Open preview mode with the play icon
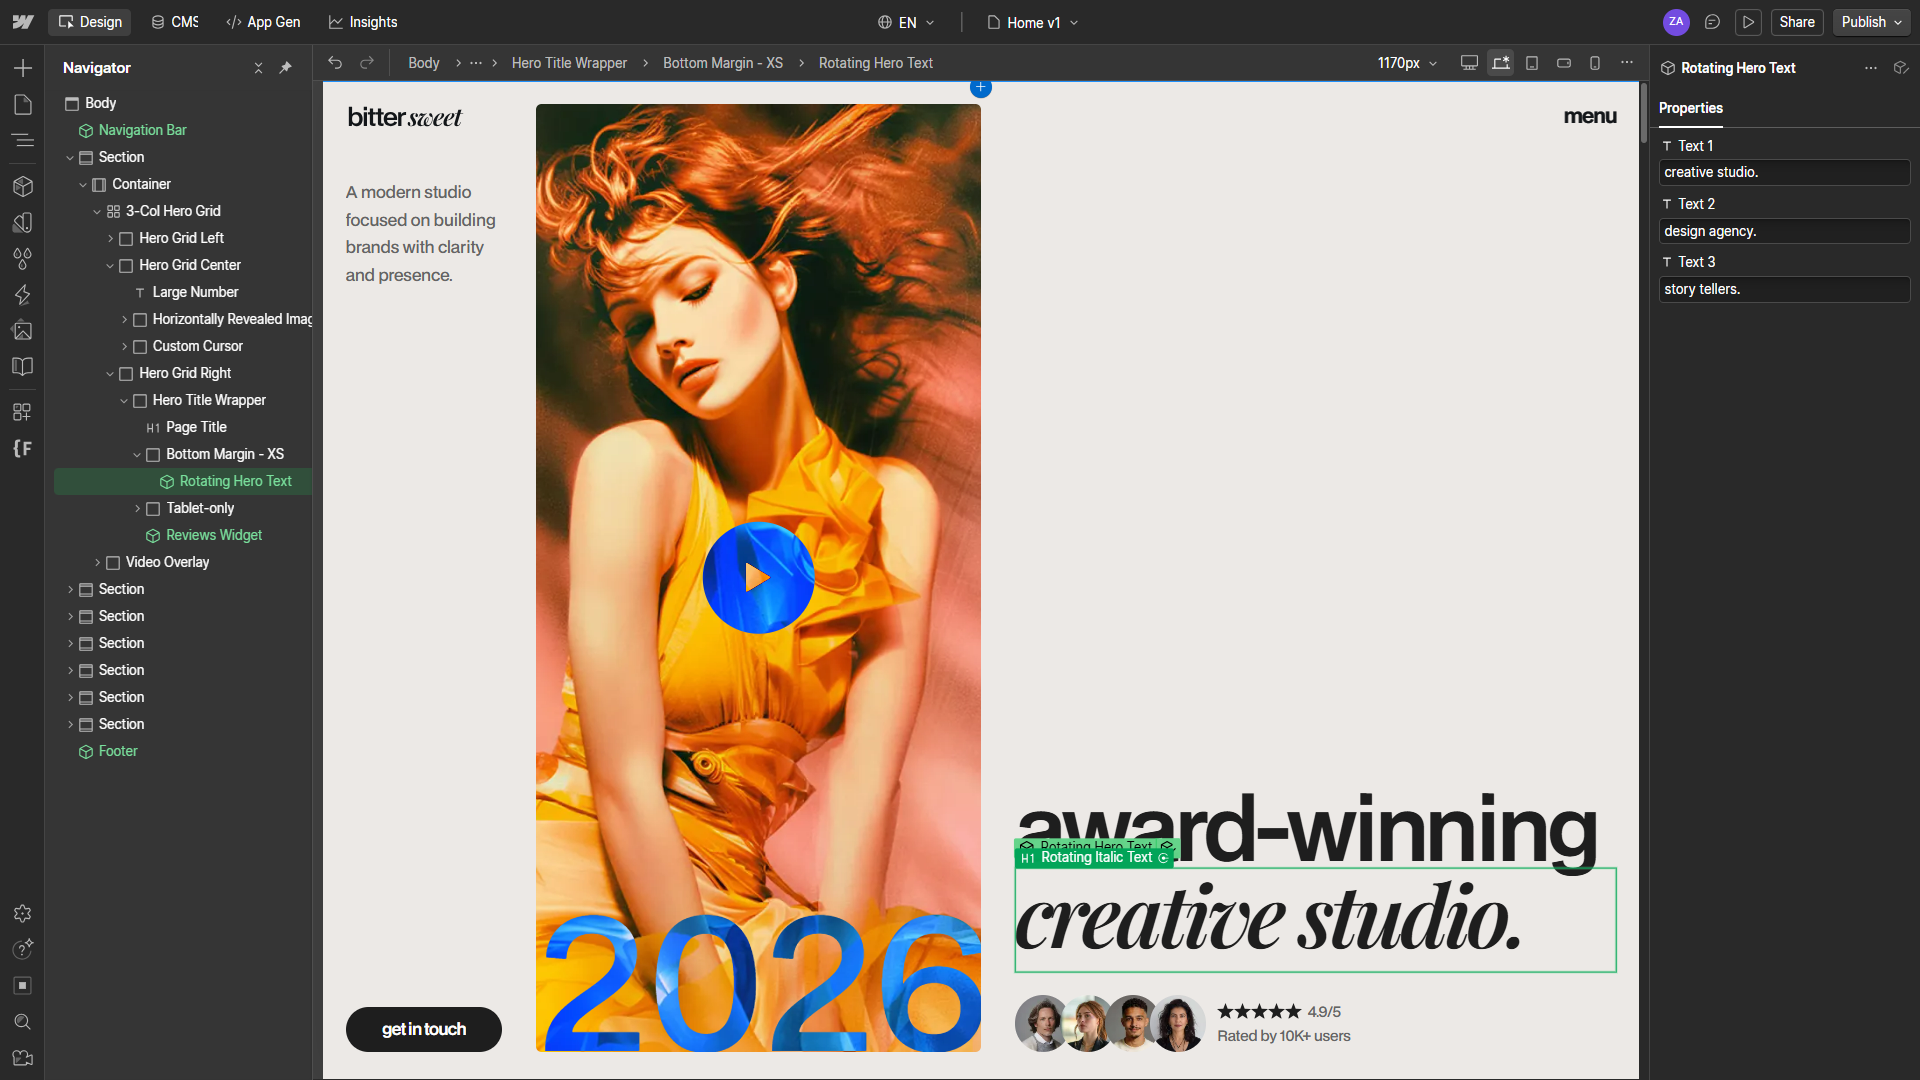The image size is (1920, 1080). (x=1748, y=22)
